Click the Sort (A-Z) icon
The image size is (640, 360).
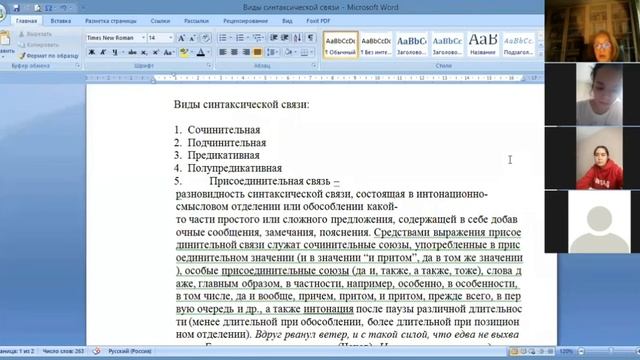pyautogui.click(x=298, y=38)
